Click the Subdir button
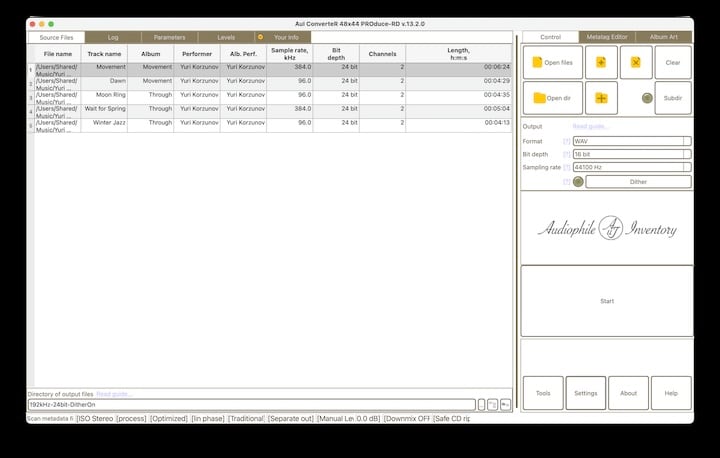Screen dimensions: 720x458 click(673, 98)
